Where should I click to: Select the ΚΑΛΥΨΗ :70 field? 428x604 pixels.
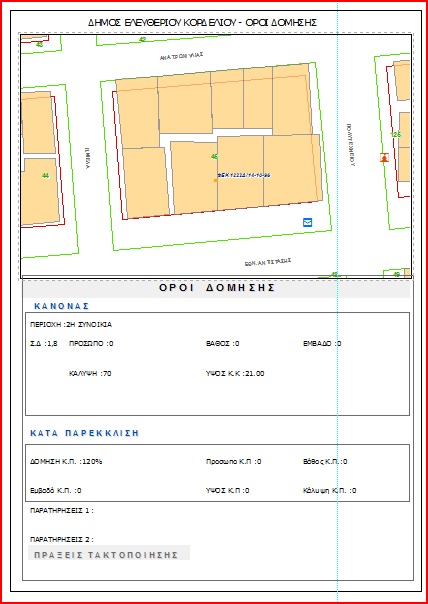click(x=90, y=373)
